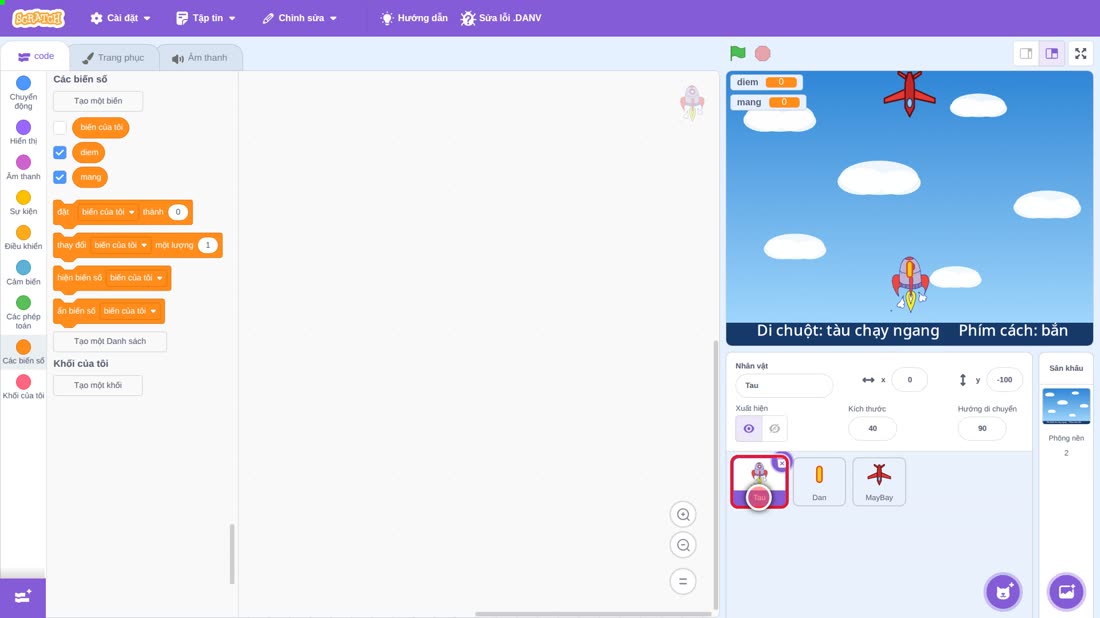
Task: Open the add extension button
Action: (x=22, y=597)
